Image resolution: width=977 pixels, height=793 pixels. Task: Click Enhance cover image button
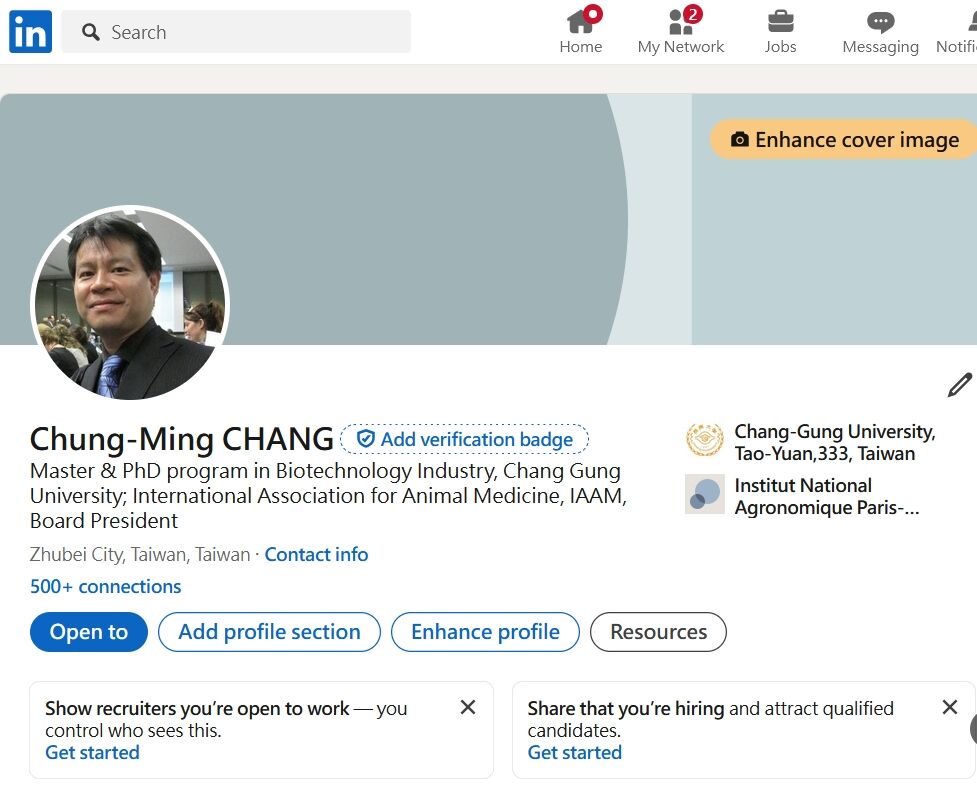coord(844,140)
